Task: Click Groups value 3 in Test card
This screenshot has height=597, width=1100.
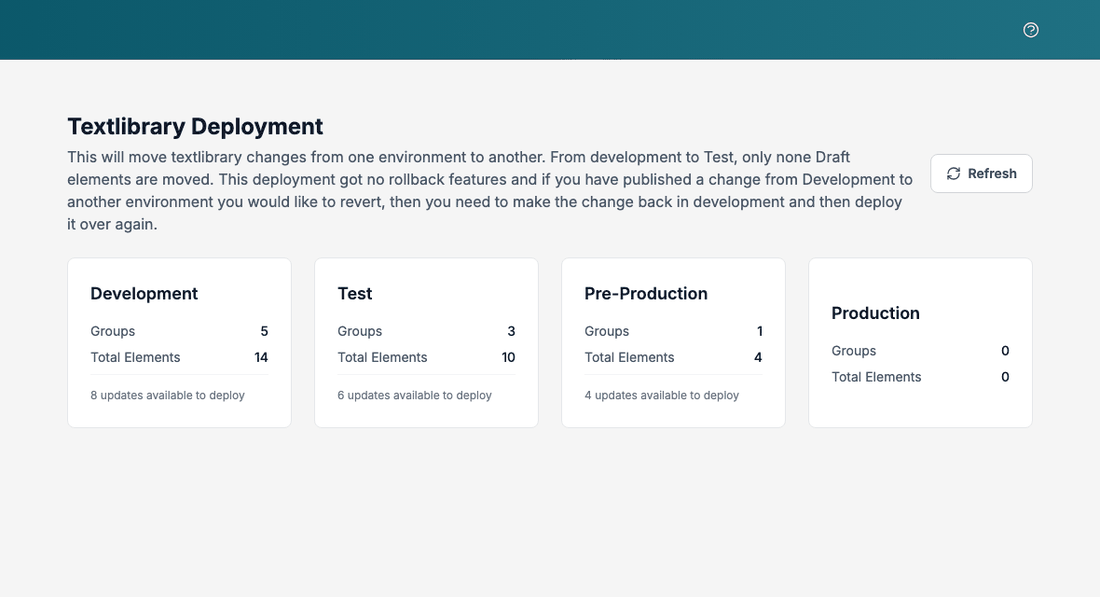Action: (511, 331)
